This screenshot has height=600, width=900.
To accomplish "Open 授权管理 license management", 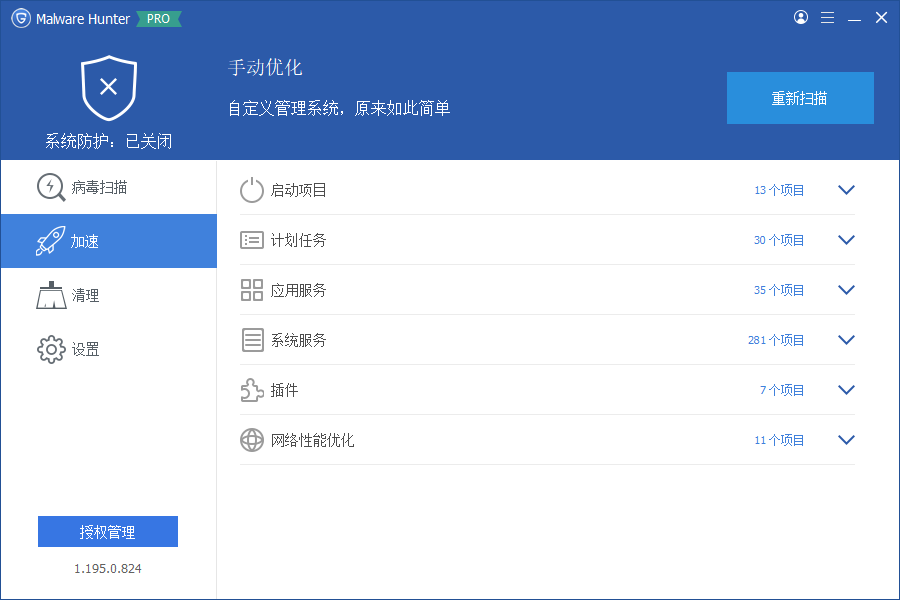I will click(107, 531).
